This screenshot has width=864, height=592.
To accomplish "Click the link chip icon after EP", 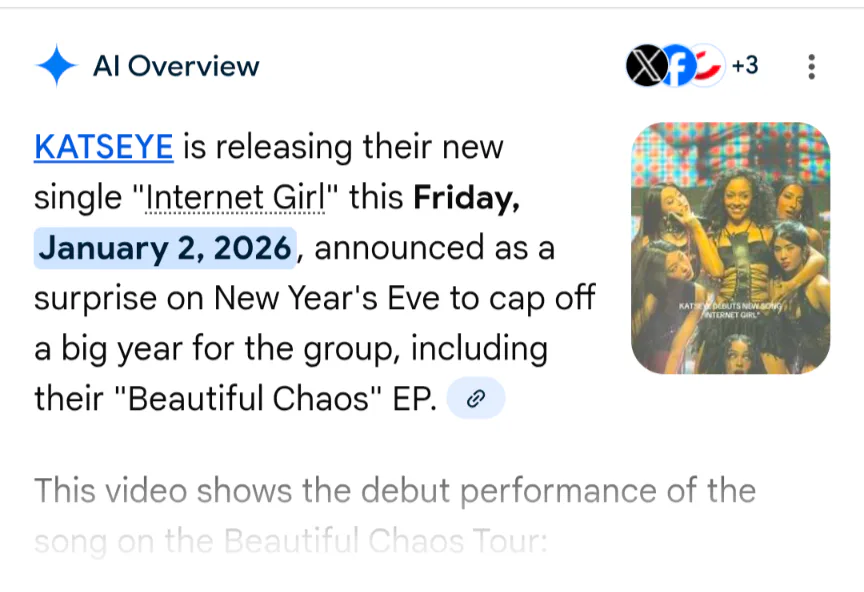I will pyautogui.click(x=476, y=399).
